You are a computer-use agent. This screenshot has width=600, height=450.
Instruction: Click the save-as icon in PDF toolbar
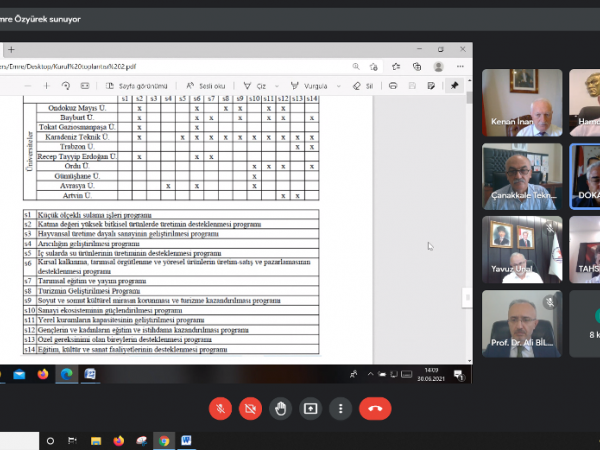tap(431, 86)
